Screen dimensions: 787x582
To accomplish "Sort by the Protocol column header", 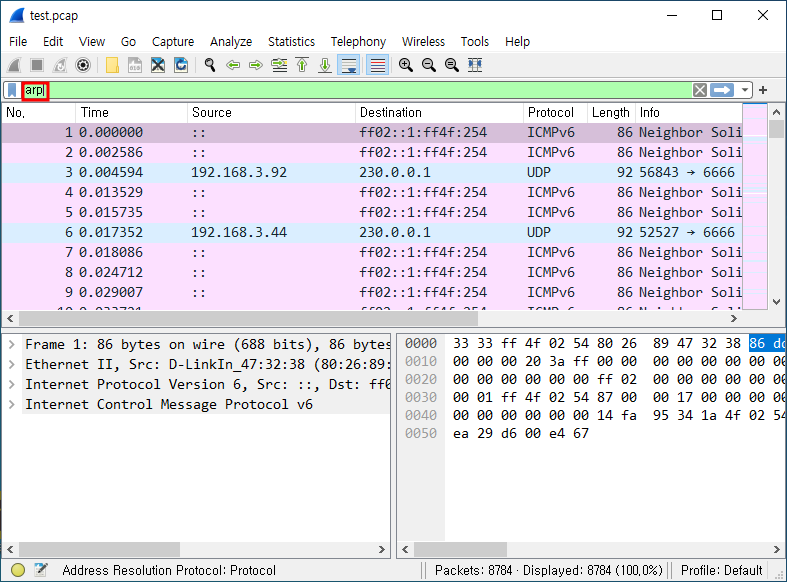I will [555, 113].
